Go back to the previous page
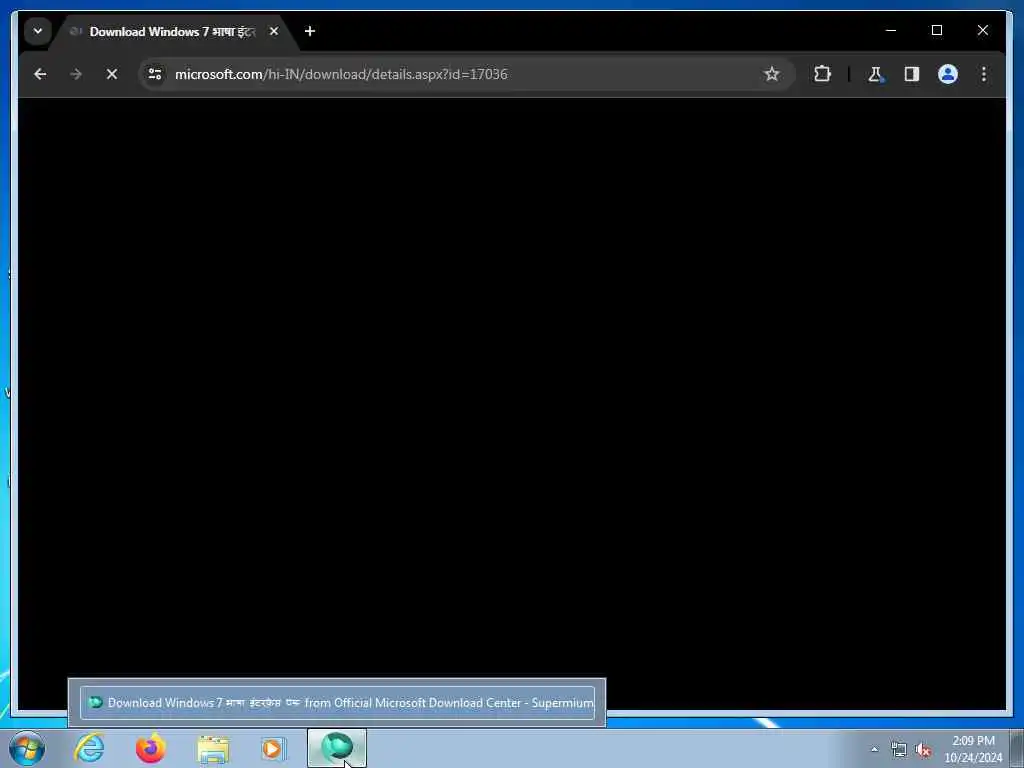Viewport: 1024px width, 768px height. pos(40,74)
